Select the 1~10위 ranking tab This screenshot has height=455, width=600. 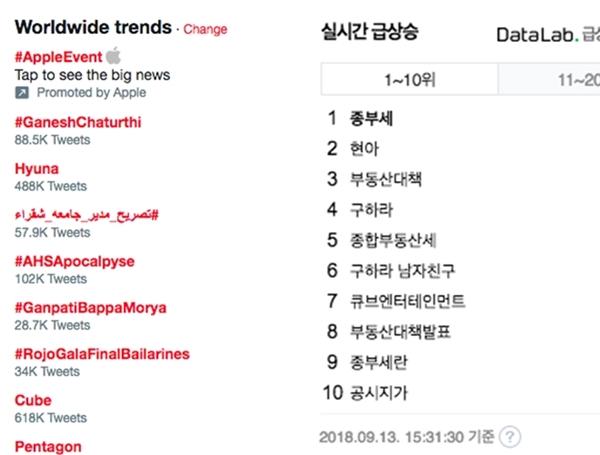[x=409, y=78]
